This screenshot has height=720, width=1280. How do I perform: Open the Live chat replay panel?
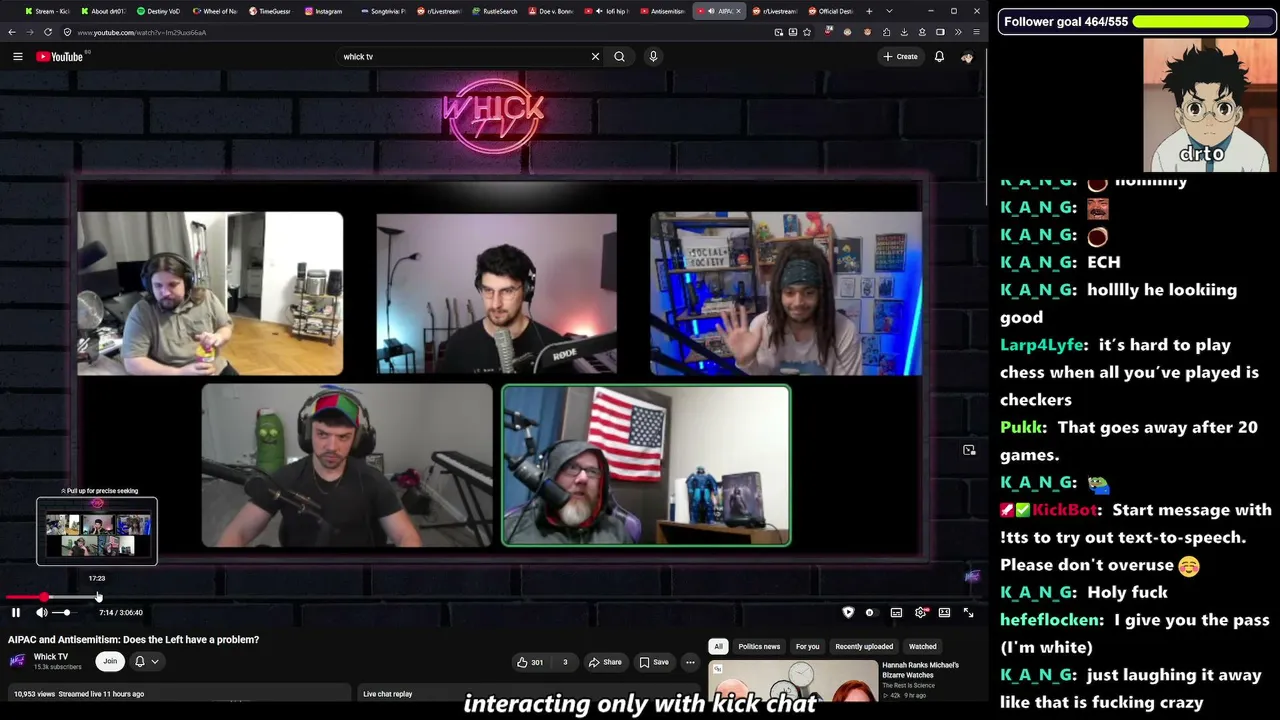[530, 694]
